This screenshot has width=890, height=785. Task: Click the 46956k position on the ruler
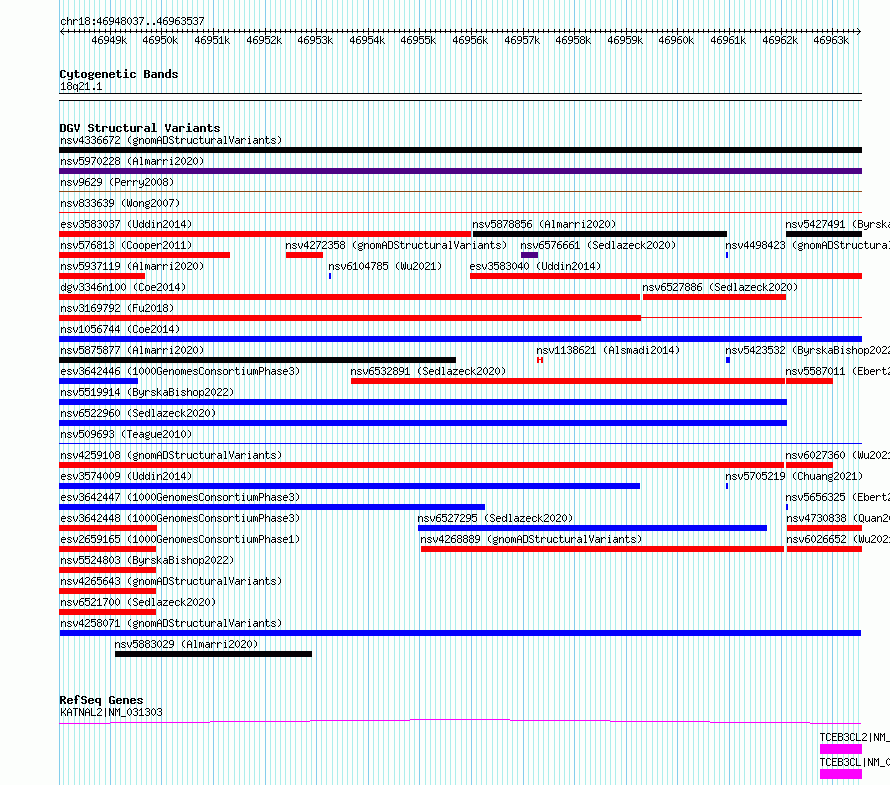coord(470,40)
